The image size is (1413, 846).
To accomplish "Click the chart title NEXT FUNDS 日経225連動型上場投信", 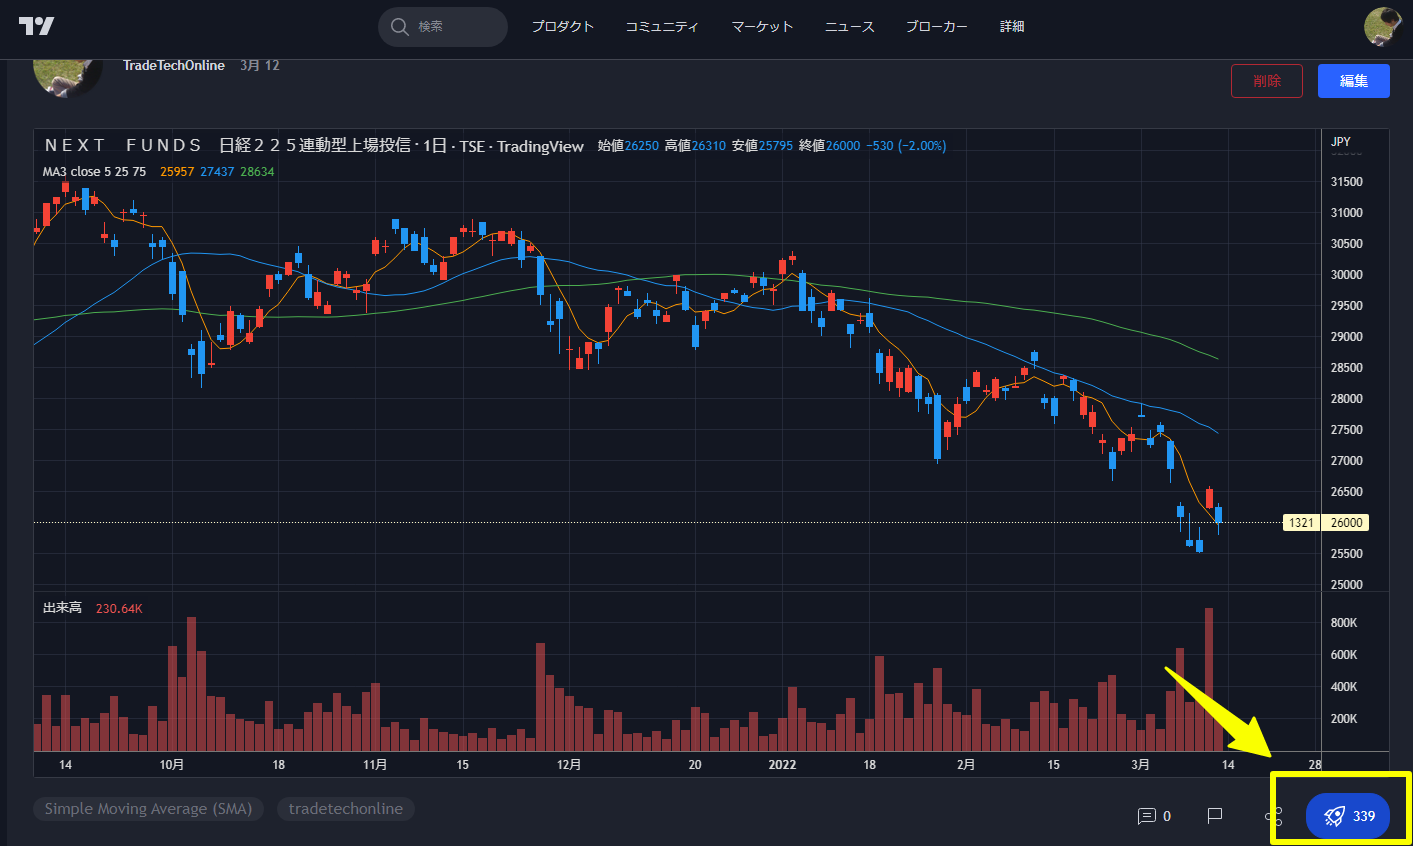I will tap(229, 146).
